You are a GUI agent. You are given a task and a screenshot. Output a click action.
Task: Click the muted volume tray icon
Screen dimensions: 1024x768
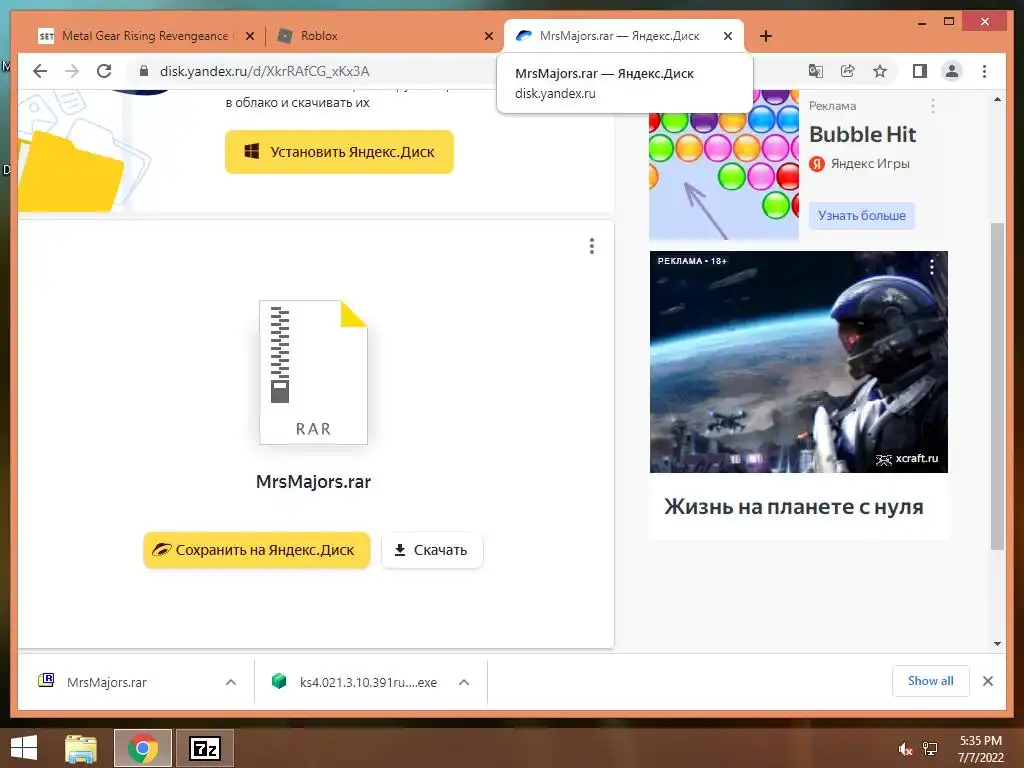pyautogui.click(x=905, y=749)
